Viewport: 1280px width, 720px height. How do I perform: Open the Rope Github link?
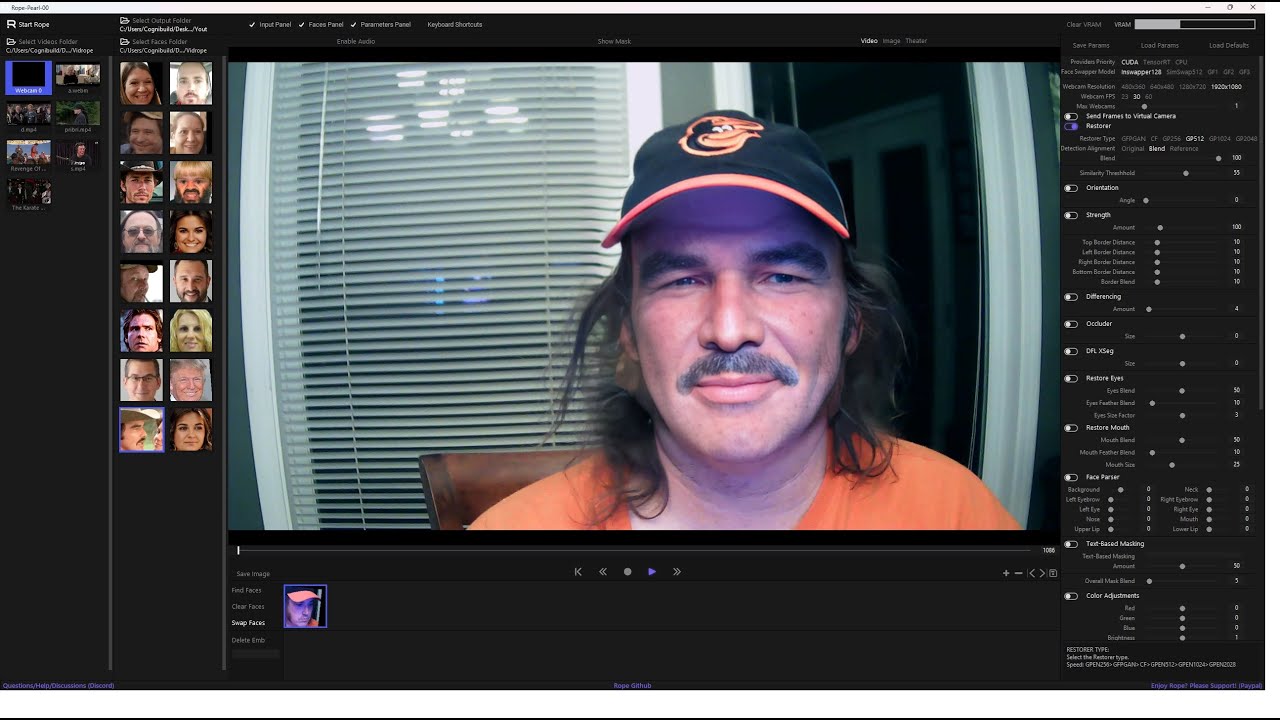click(632, 686)
